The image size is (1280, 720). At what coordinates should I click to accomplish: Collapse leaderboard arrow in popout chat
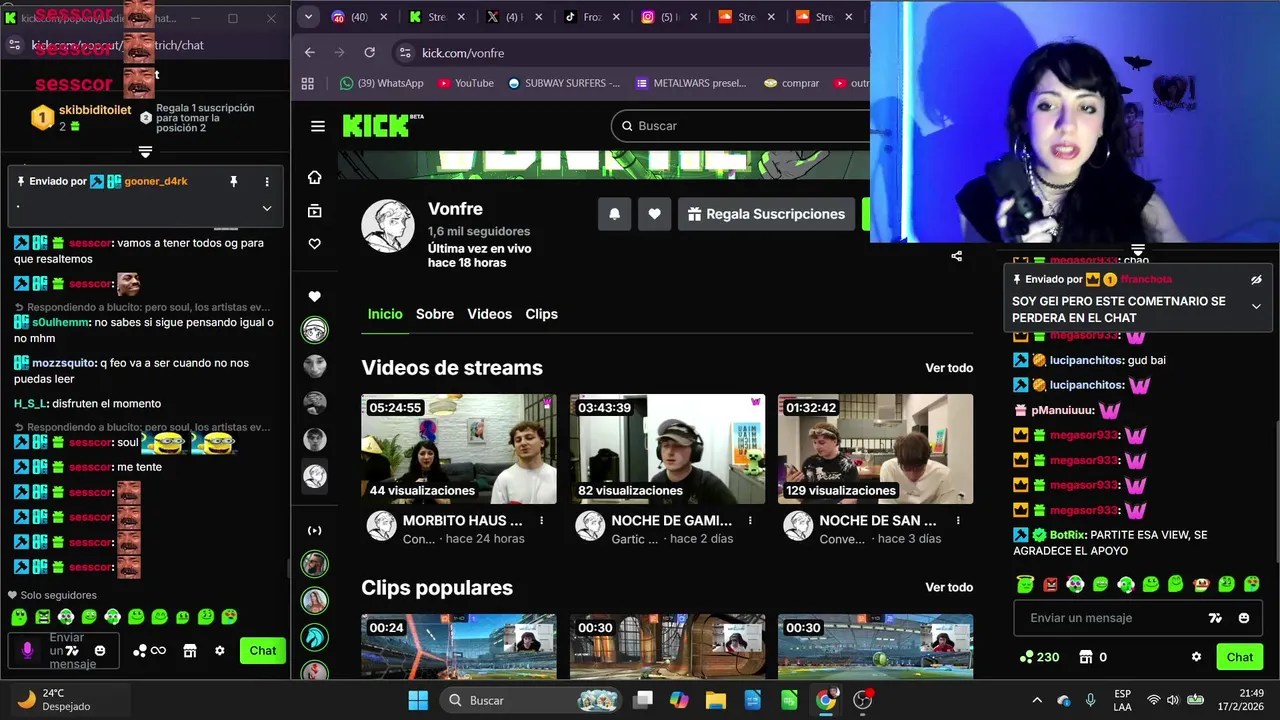[x=145, y=152]
